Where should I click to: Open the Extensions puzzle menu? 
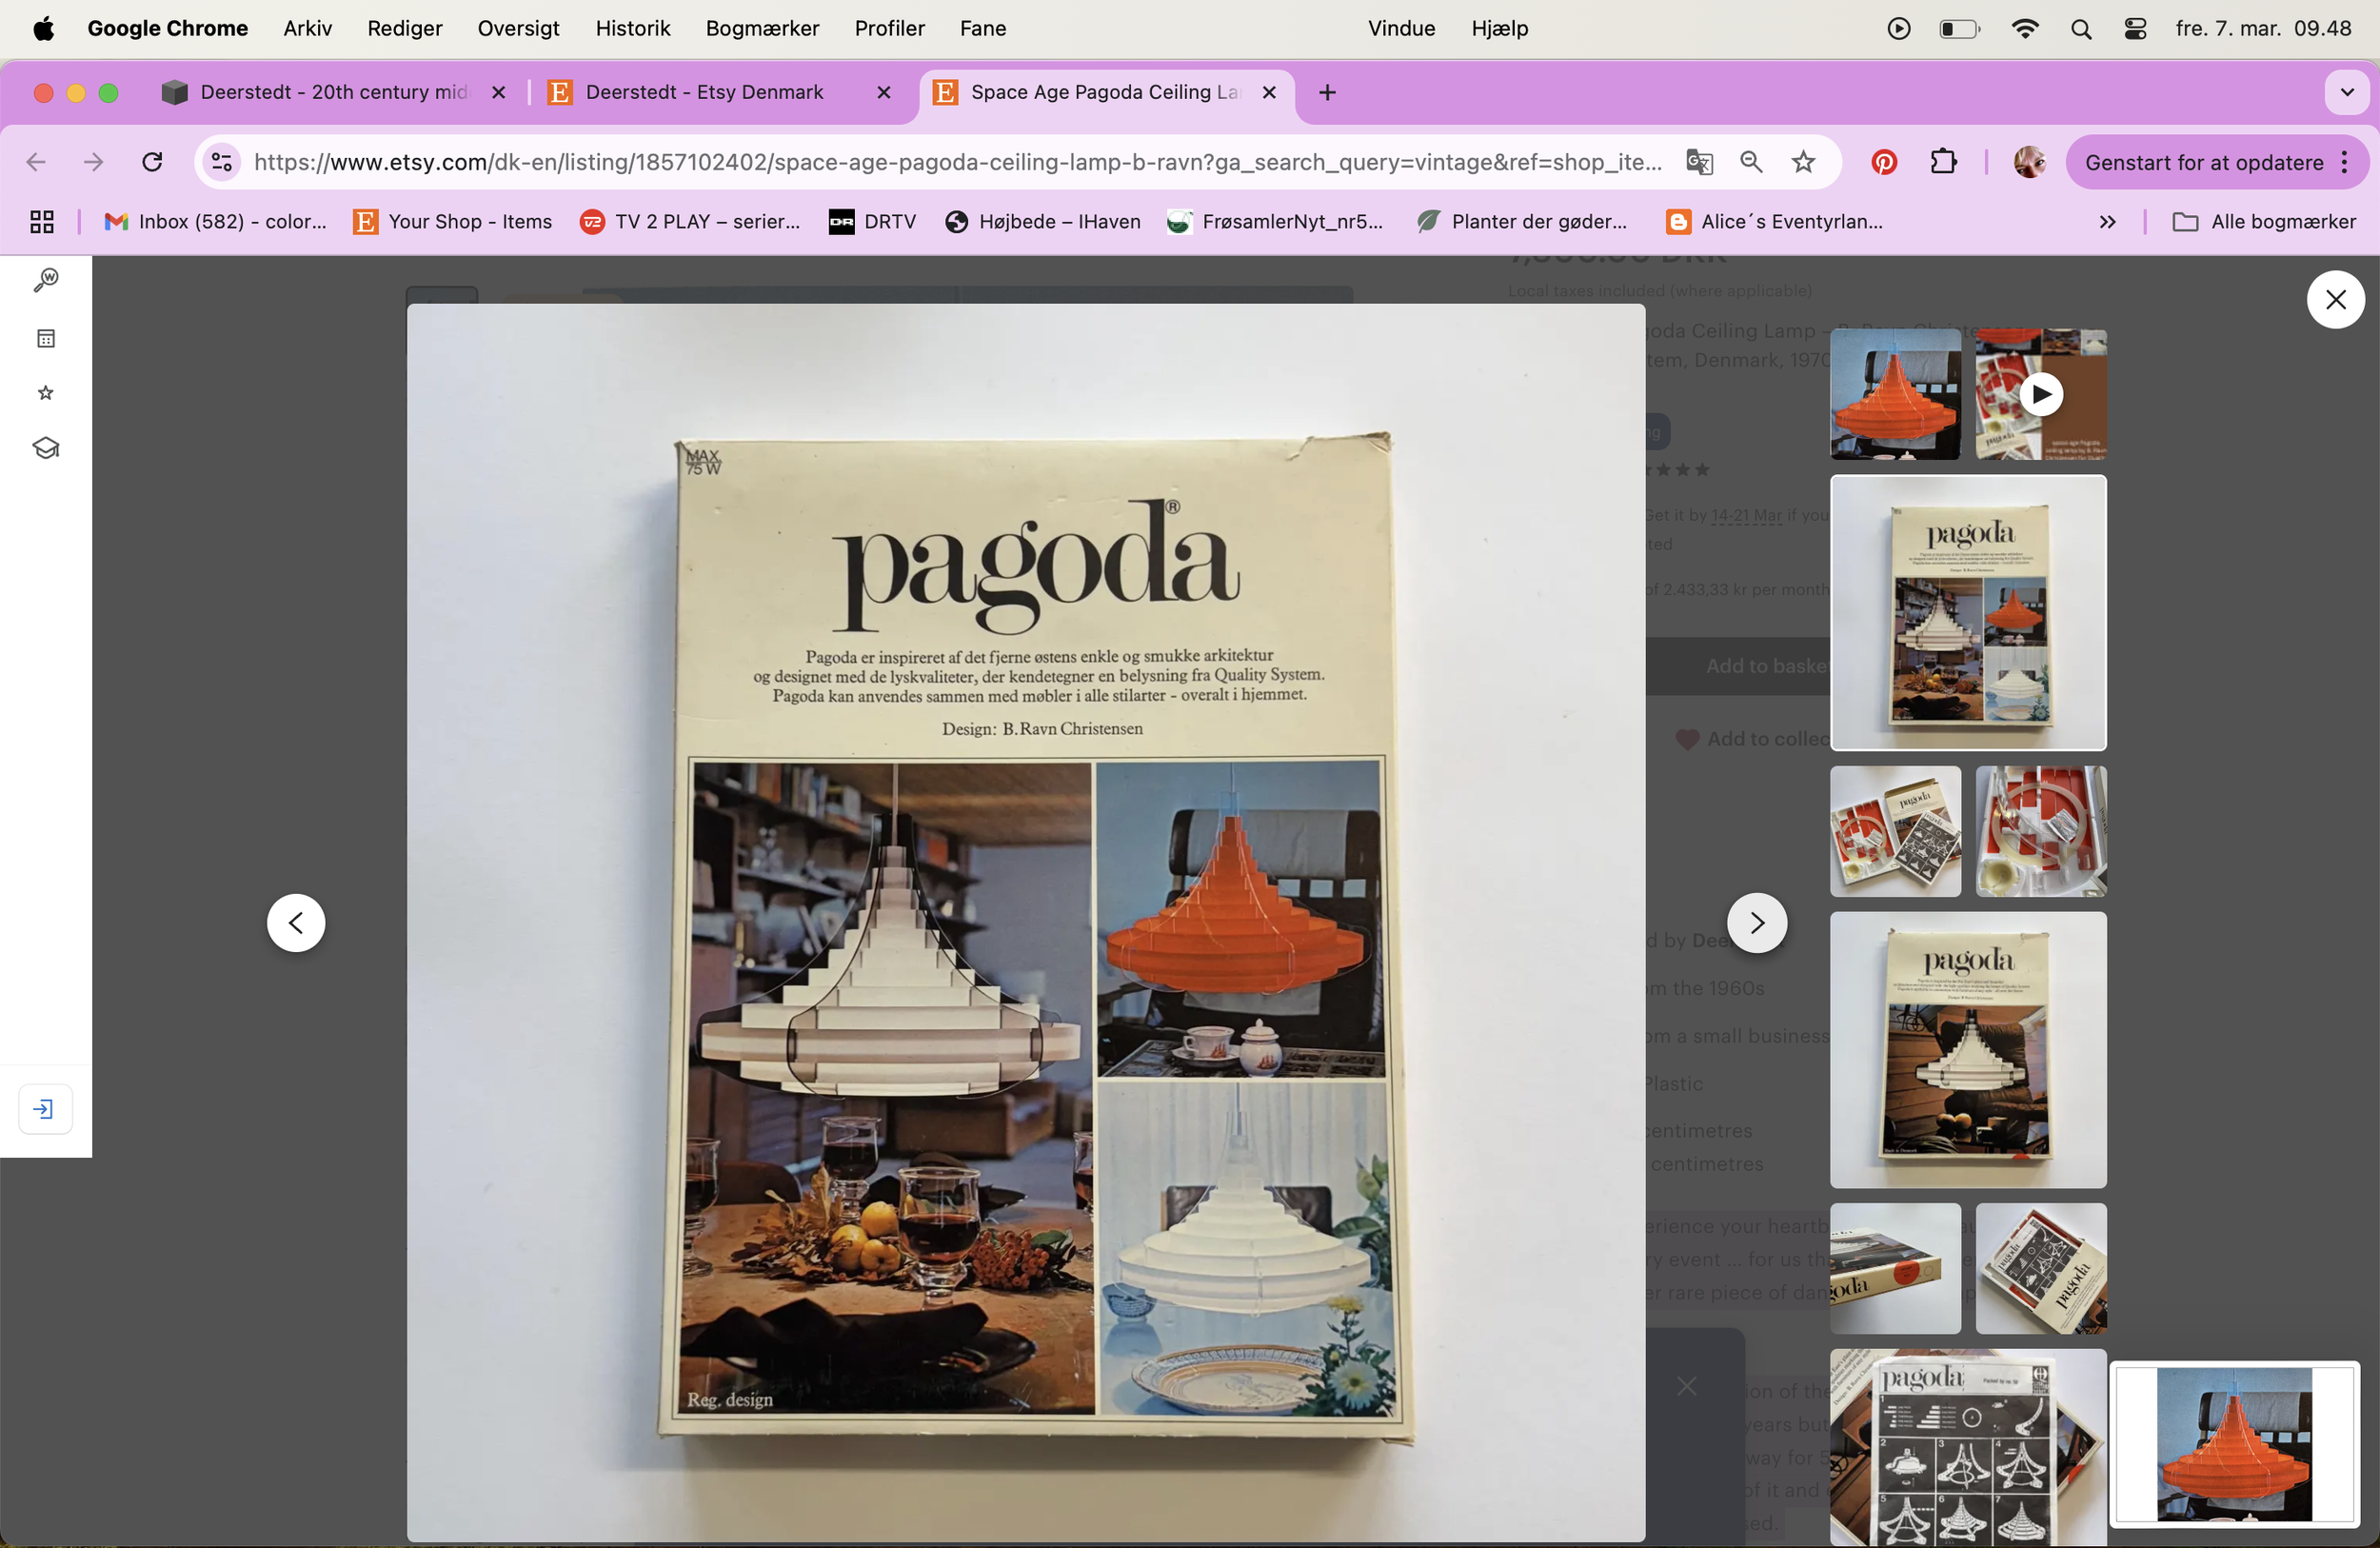(x=1943, y=162)
